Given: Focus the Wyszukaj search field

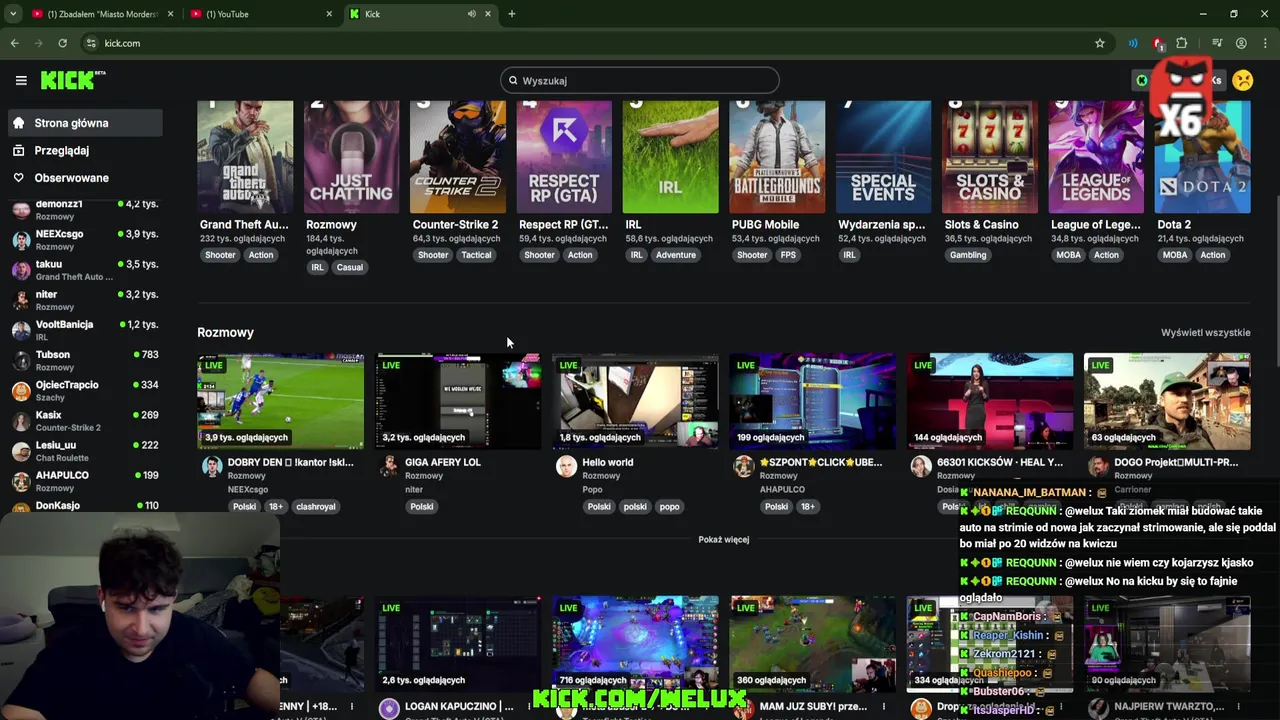Looking at the screenshot, I should coord(640,80).
